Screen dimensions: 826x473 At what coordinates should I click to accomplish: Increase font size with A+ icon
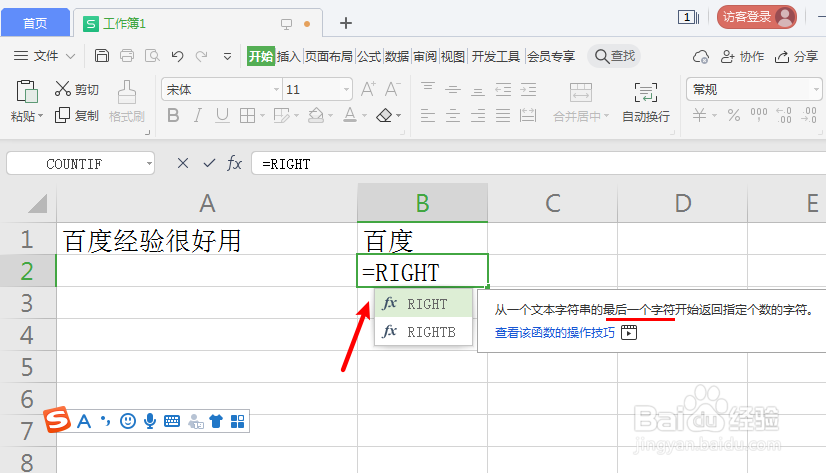368,89
